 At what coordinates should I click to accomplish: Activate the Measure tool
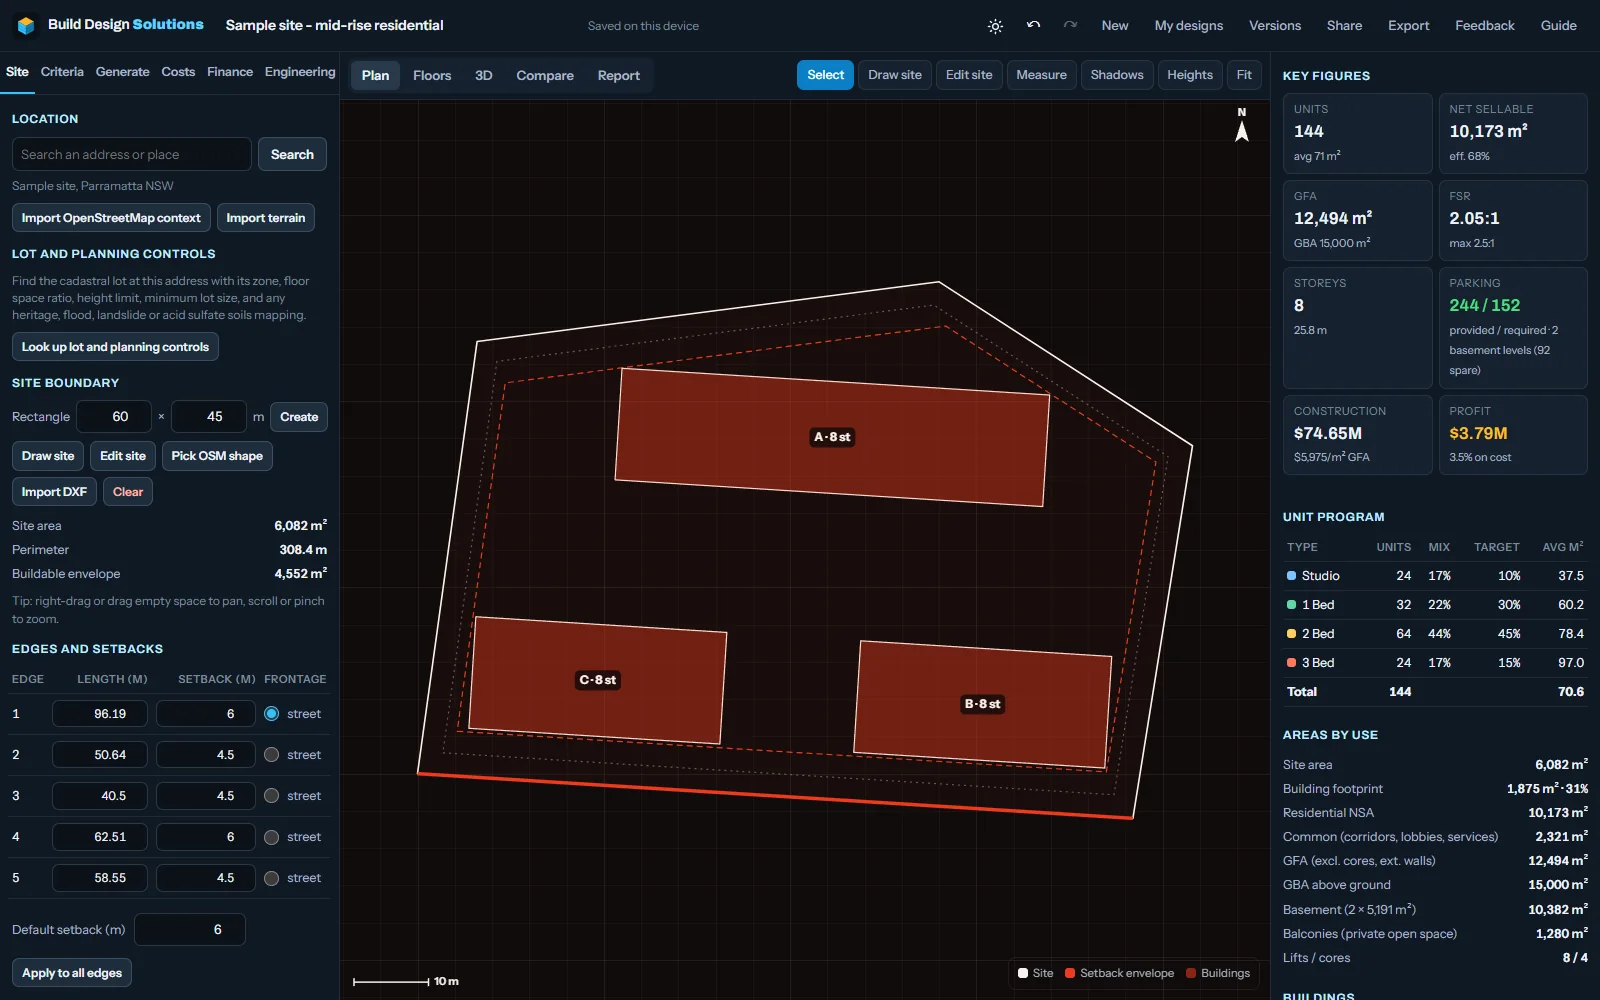pyautogui.click(x=1041, y=75)
